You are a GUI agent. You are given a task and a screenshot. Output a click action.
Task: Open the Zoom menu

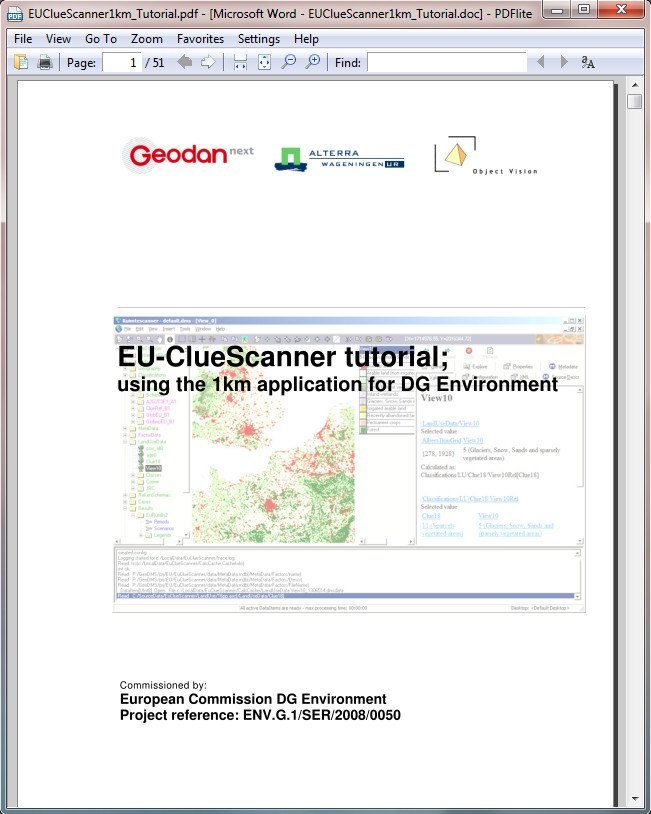click(x=146, y=39)
